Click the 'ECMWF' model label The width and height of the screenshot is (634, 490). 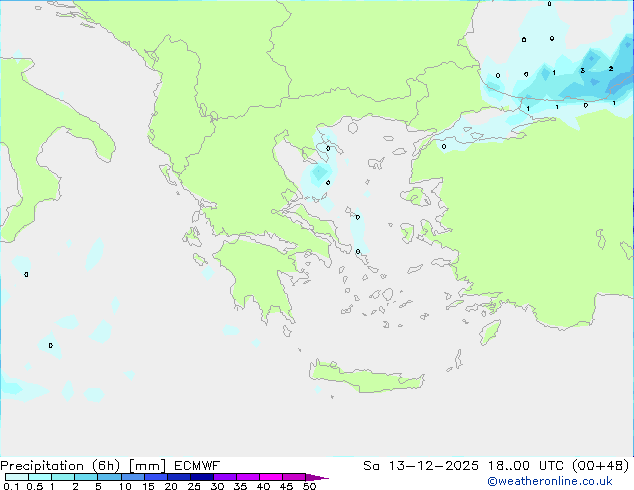click(197, 466)
